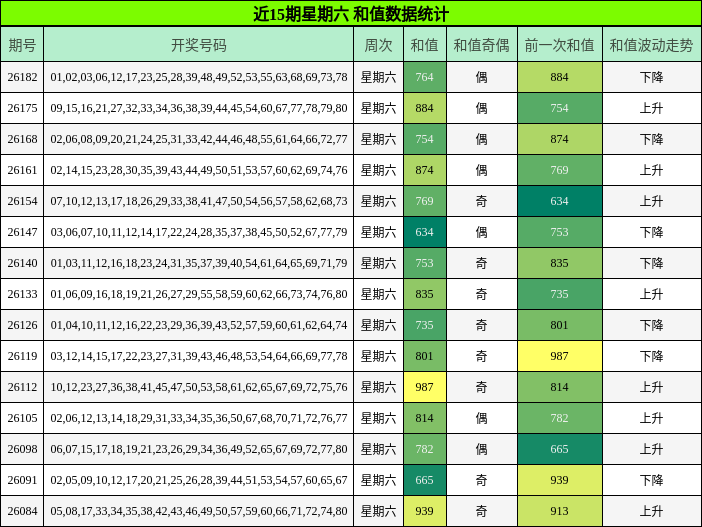Click the draw numbers starting 05,08,17,33
Viewport: 702px width, 527px height.
(x=199, y=511)
